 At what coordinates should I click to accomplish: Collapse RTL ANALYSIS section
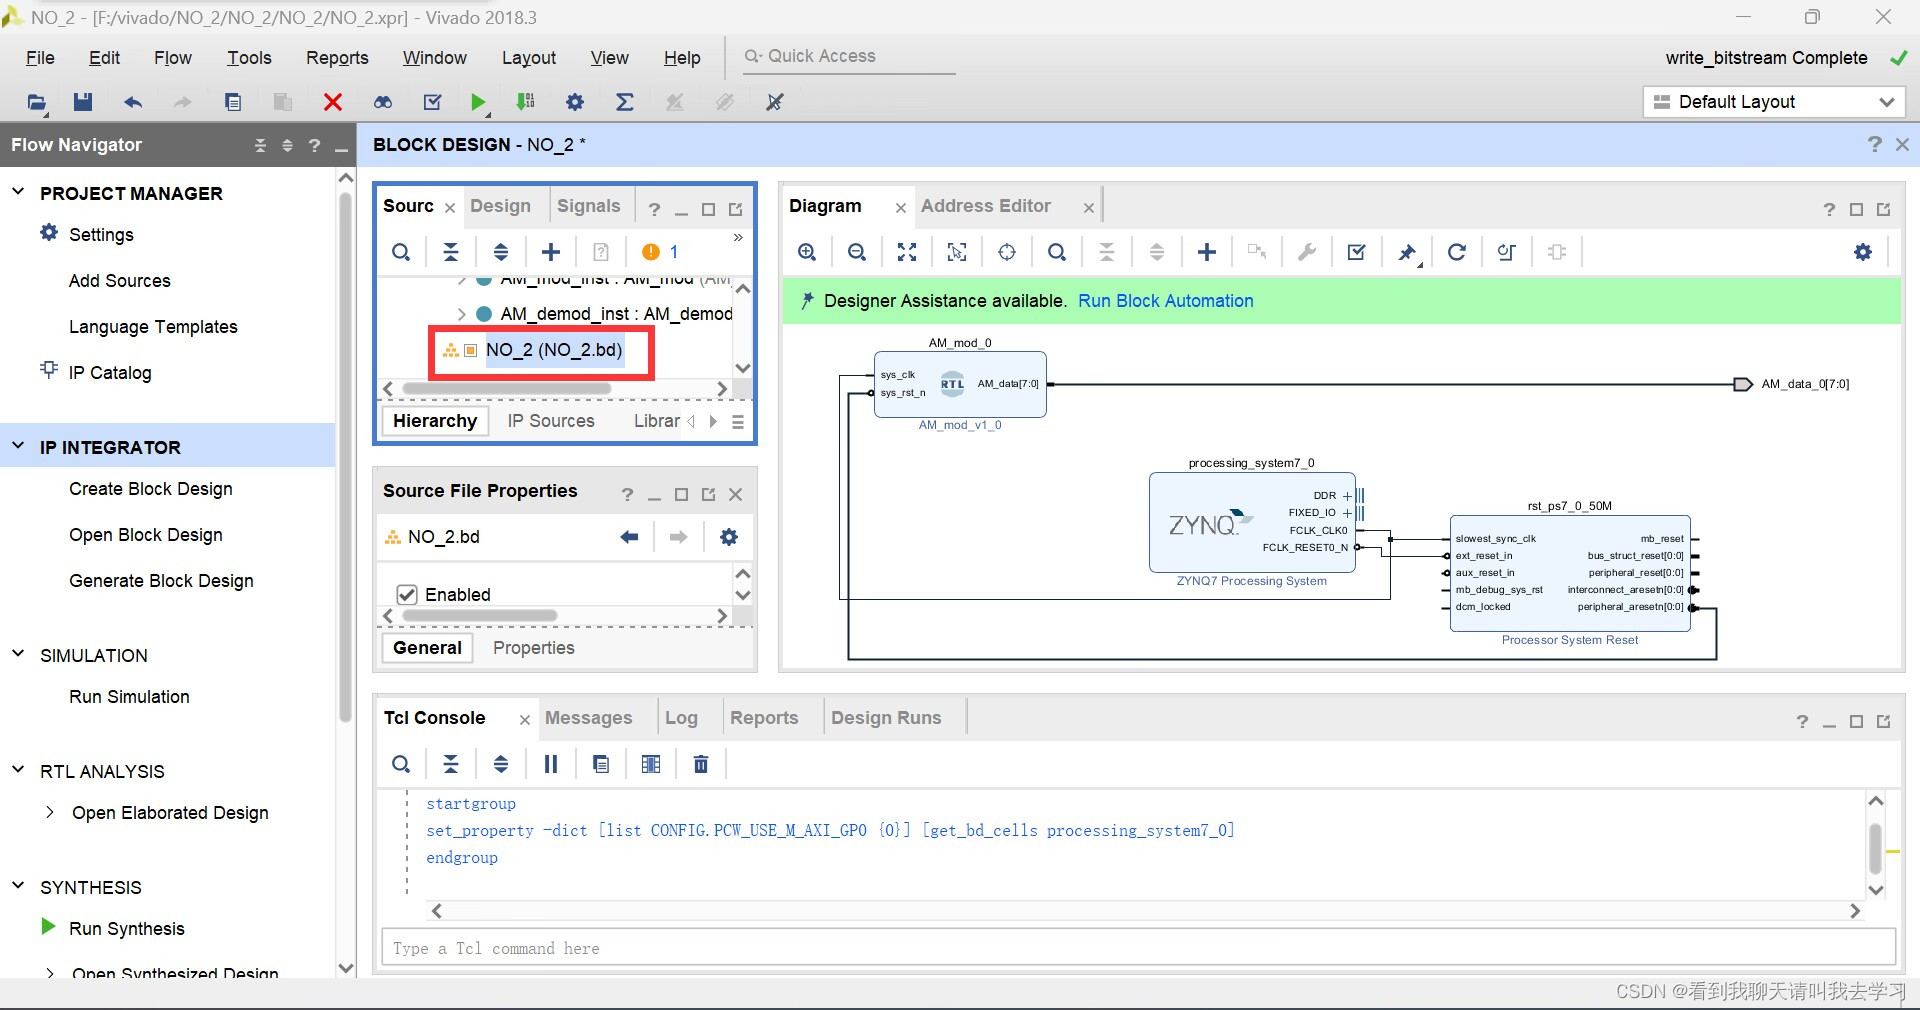coord(18,770)
